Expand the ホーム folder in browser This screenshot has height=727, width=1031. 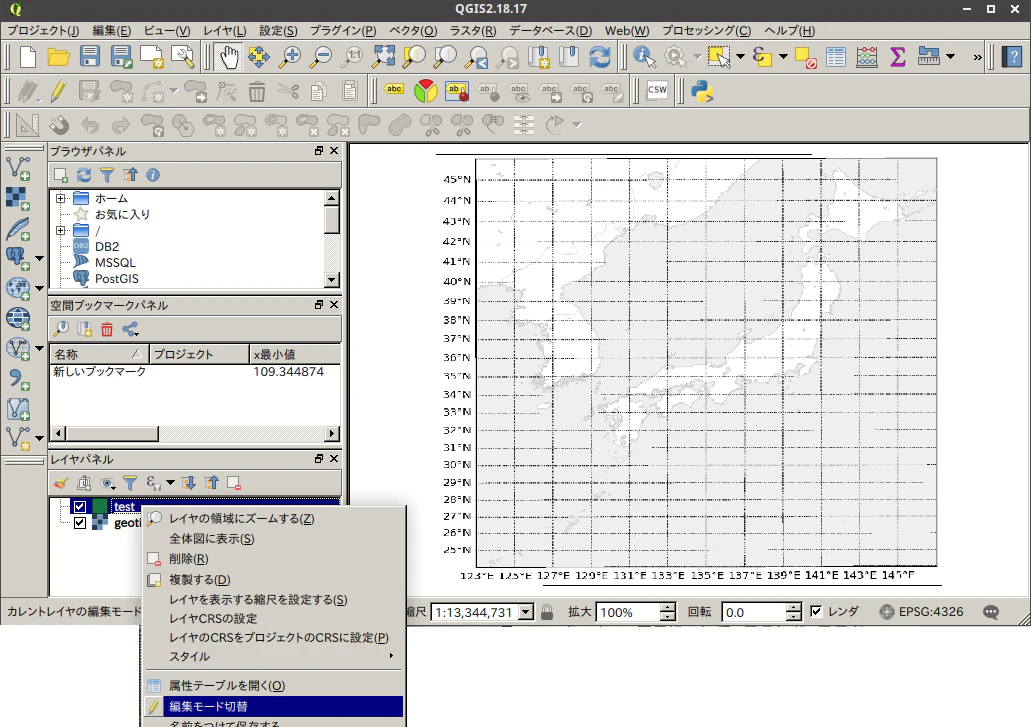point(60,198)
